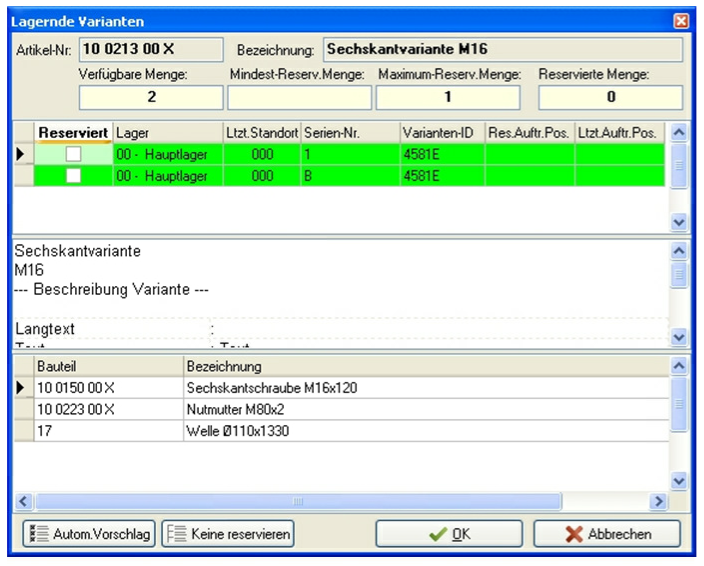The height and width of the screenshot is (566, 704).
Task: Check Reserviert box for serial number 1
Action: (73, 154)
